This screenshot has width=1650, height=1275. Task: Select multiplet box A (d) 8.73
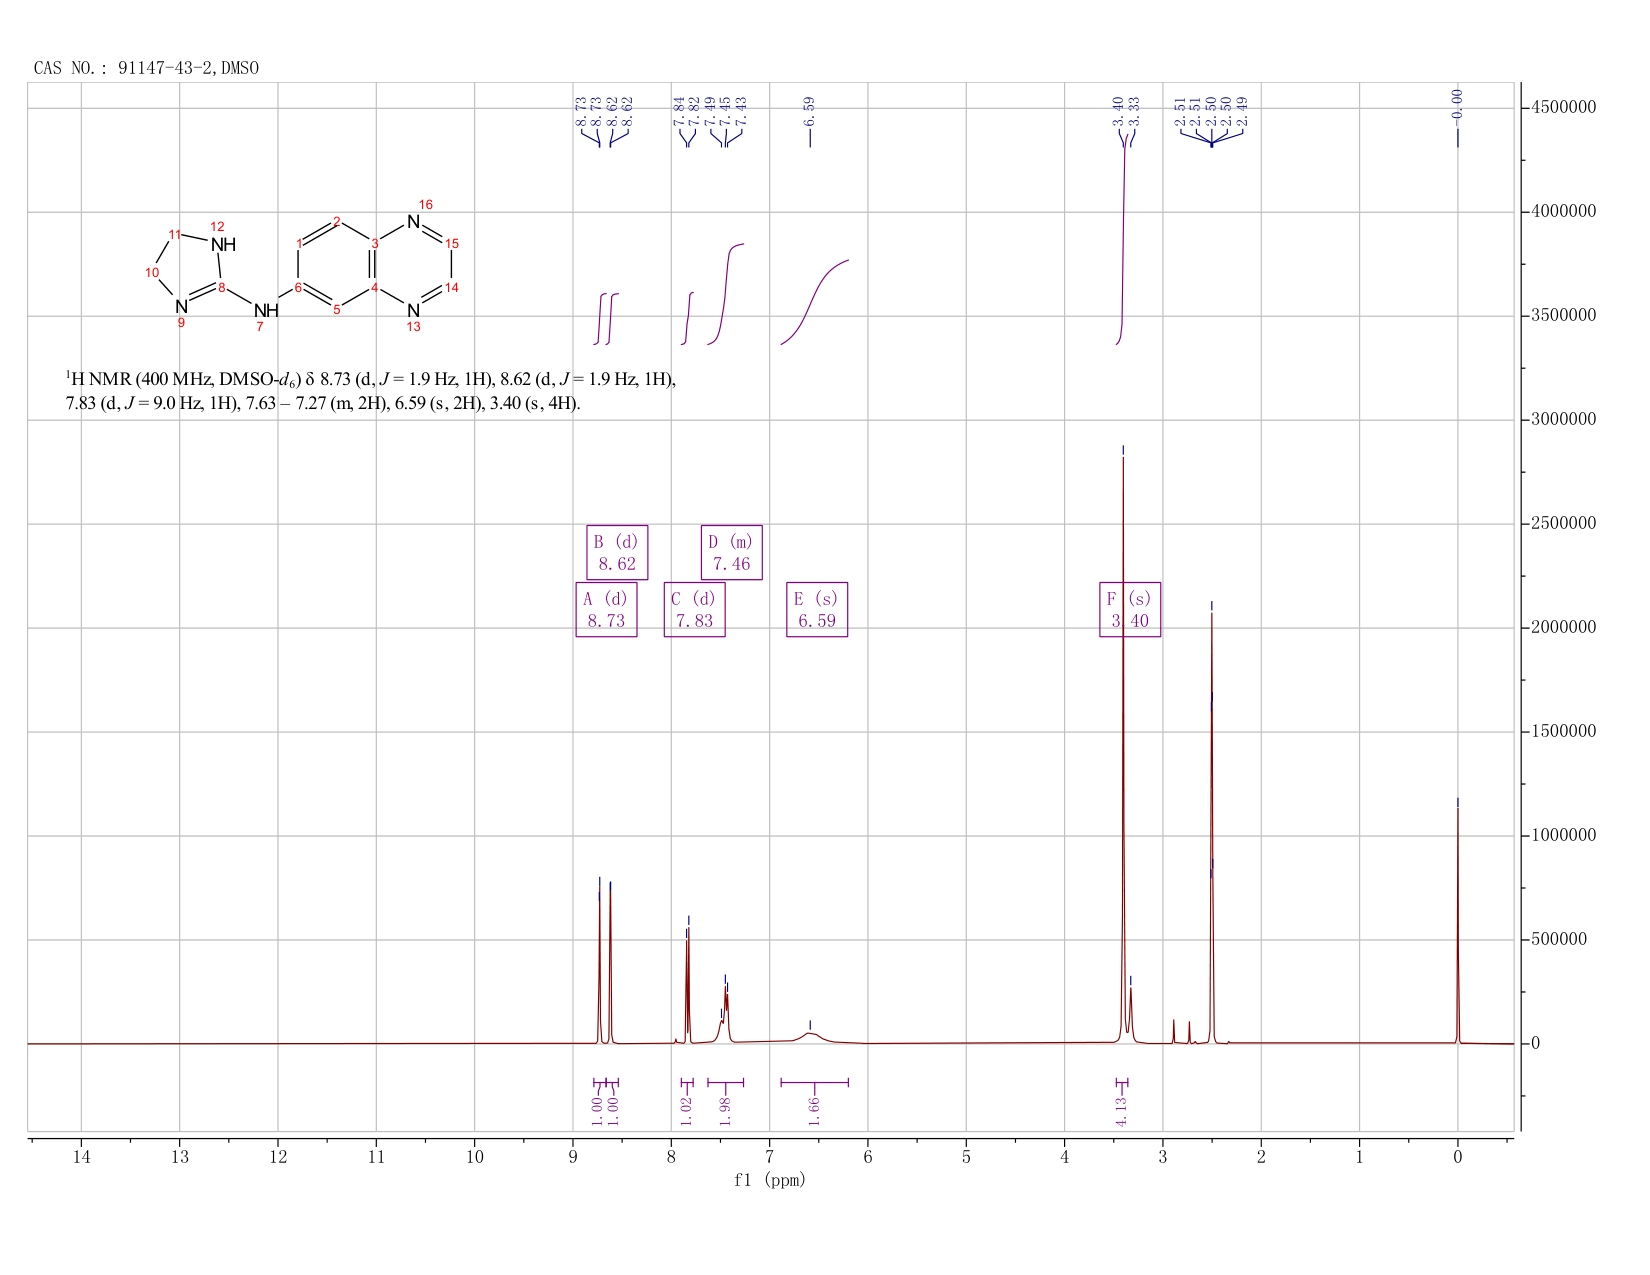pos(606,609)
